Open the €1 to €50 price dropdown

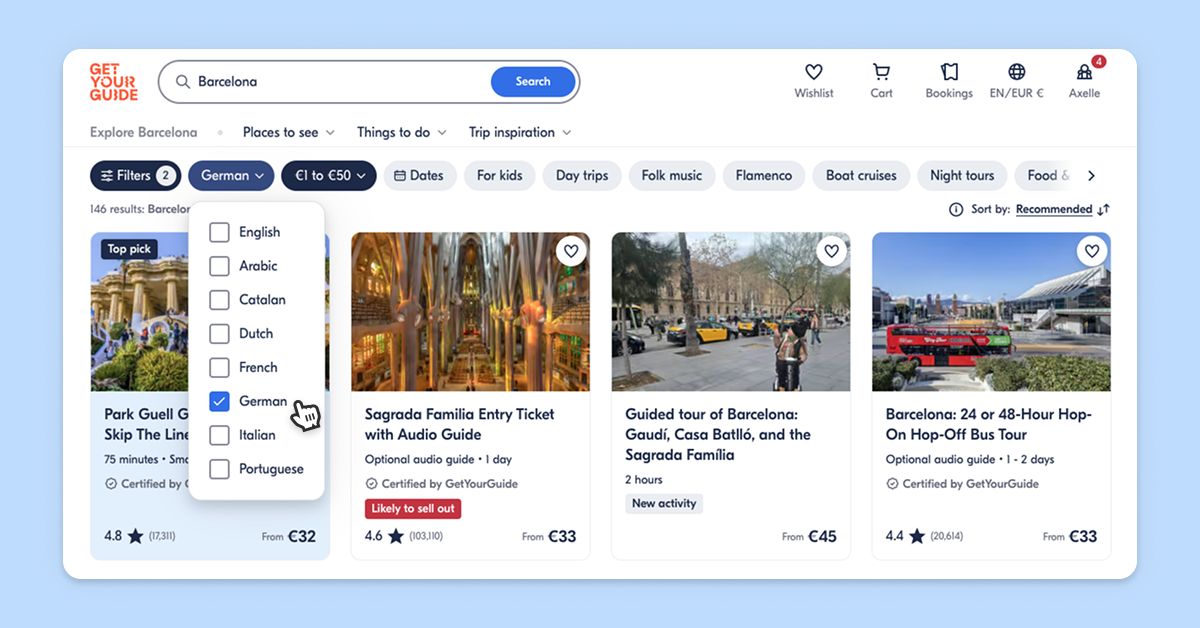[x=329, y=175]
